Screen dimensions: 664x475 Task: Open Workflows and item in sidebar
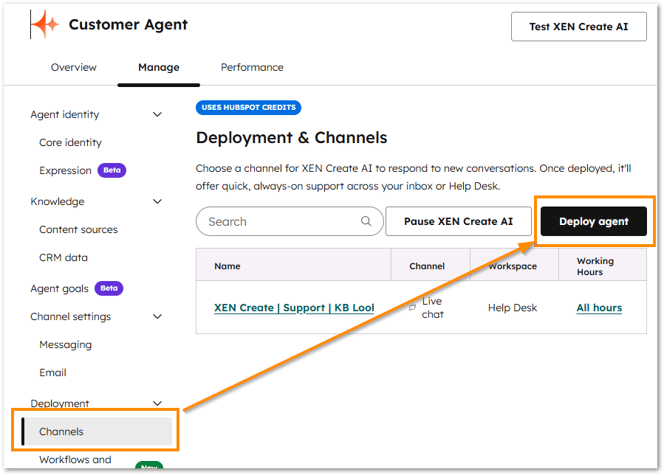75,460
